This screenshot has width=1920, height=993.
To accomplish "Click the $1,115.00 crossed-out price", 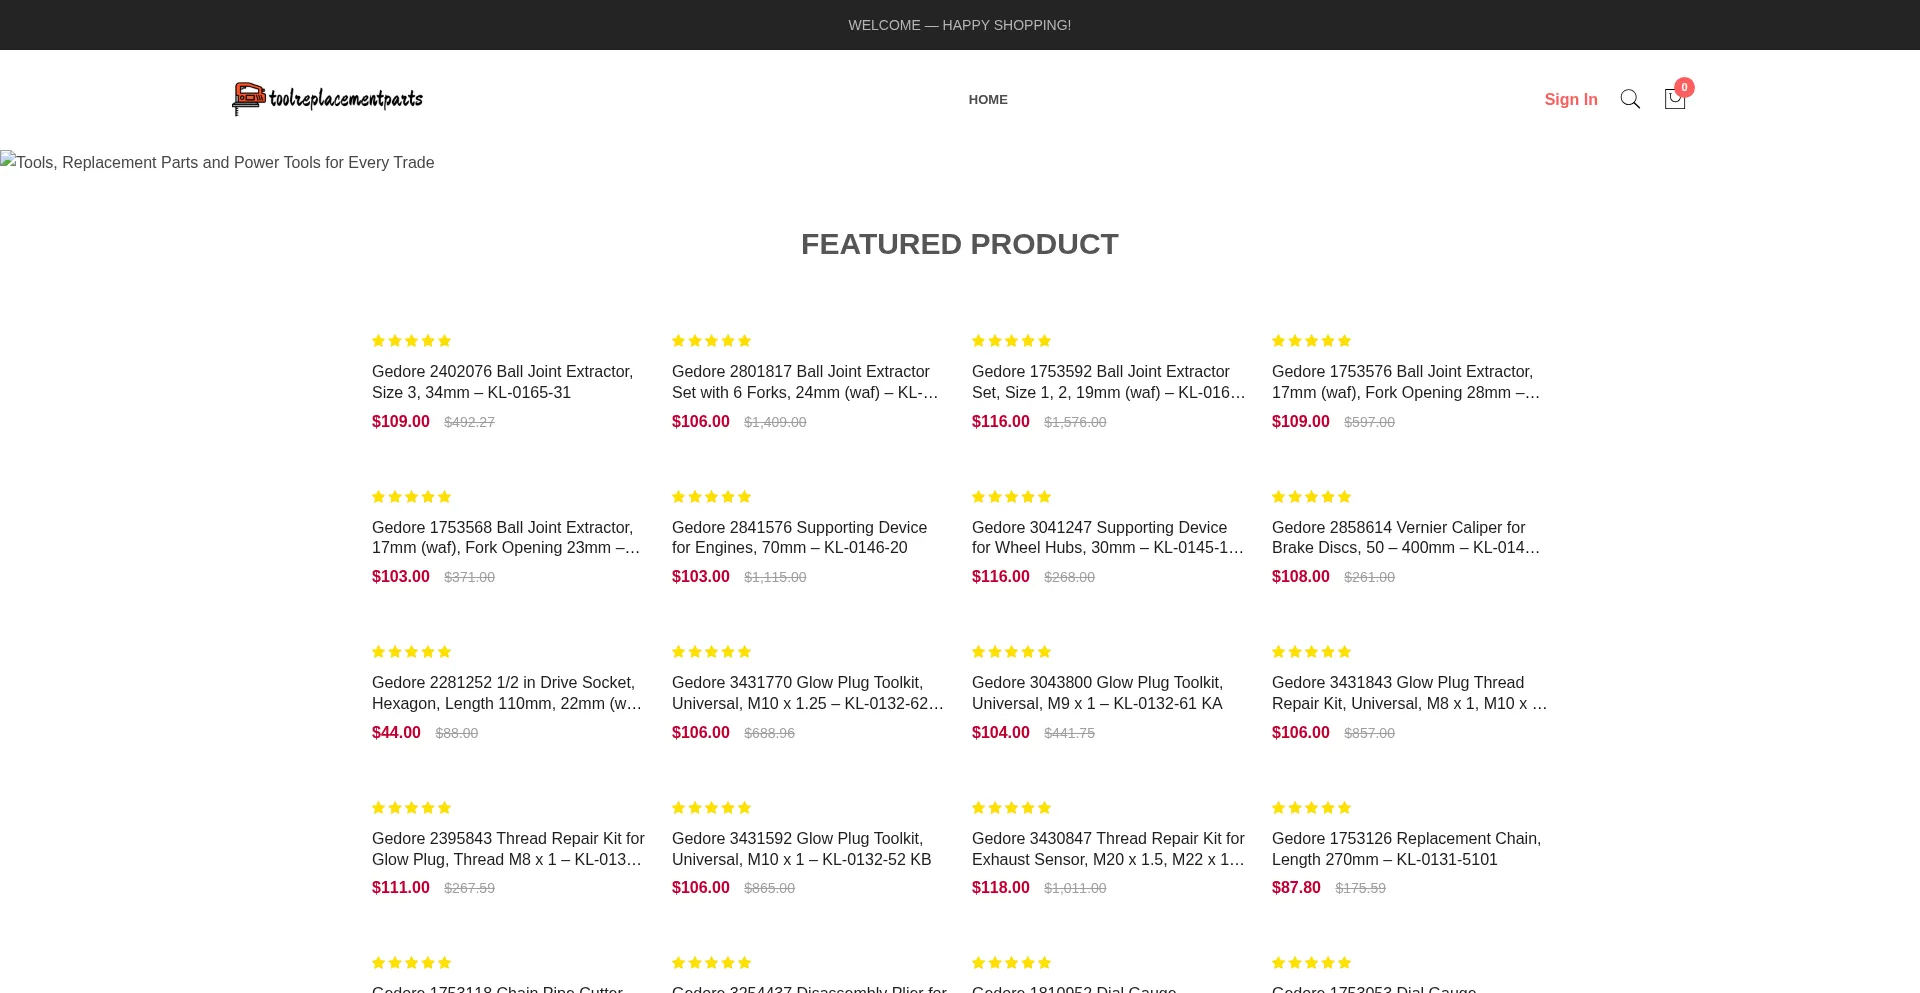I will coord(775,577).
